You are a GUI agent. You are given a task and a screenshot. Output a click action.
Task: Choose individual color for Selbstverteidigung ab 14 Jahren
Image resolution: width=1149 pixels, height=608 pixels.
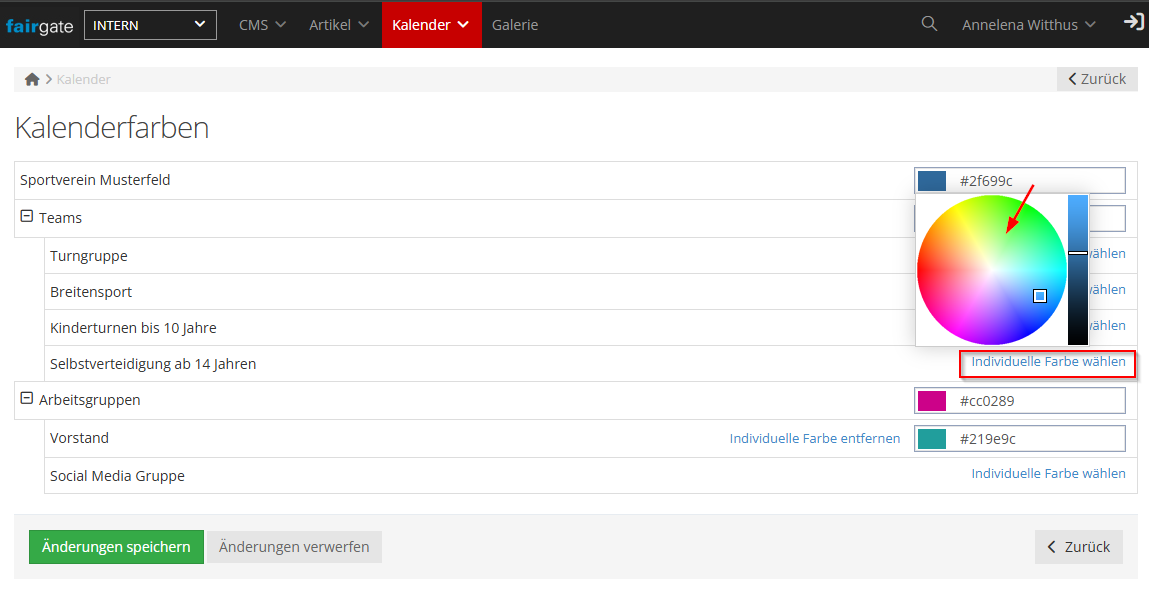pos(1048,362)
